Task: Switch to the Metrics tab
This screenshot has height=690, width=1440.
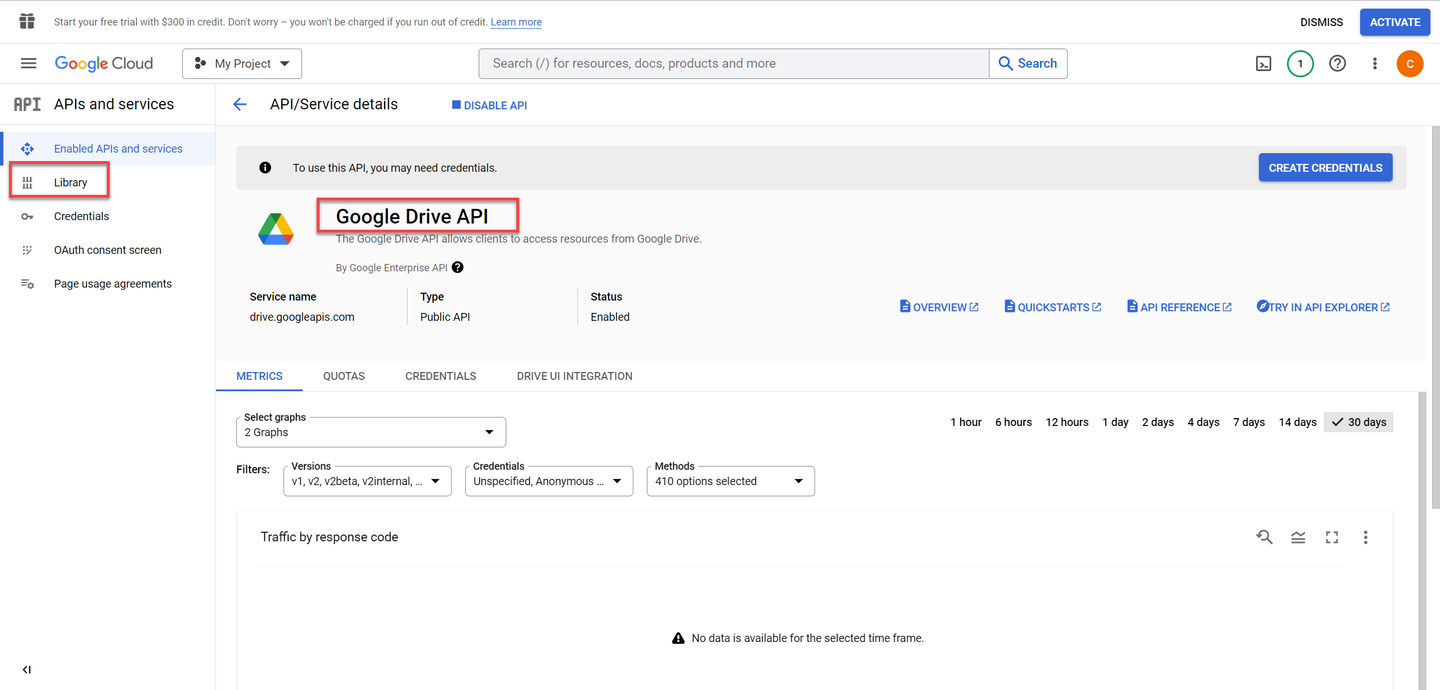Action: (259, 376)
